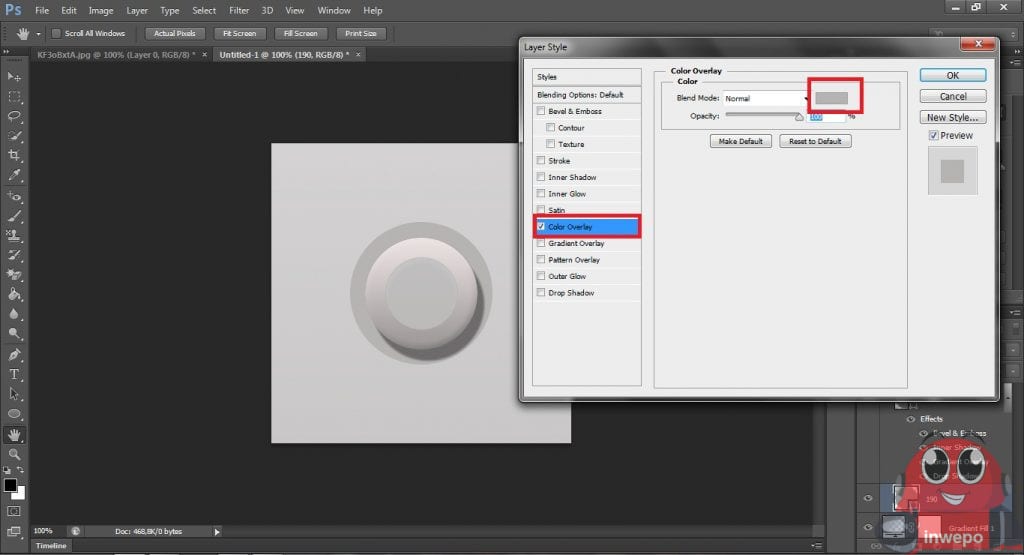Pick the Crop tool
The height and width of the screenshot is (555, 1024).
click(x=14, y=155)
